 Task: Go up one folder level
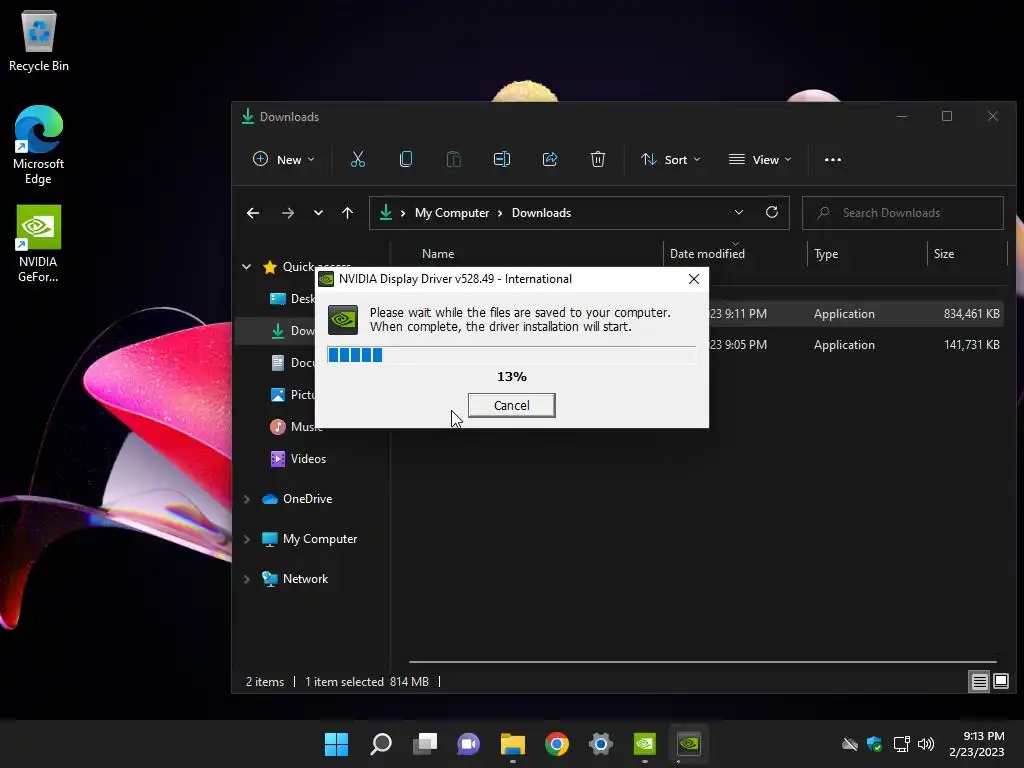(x=347, y=213)
